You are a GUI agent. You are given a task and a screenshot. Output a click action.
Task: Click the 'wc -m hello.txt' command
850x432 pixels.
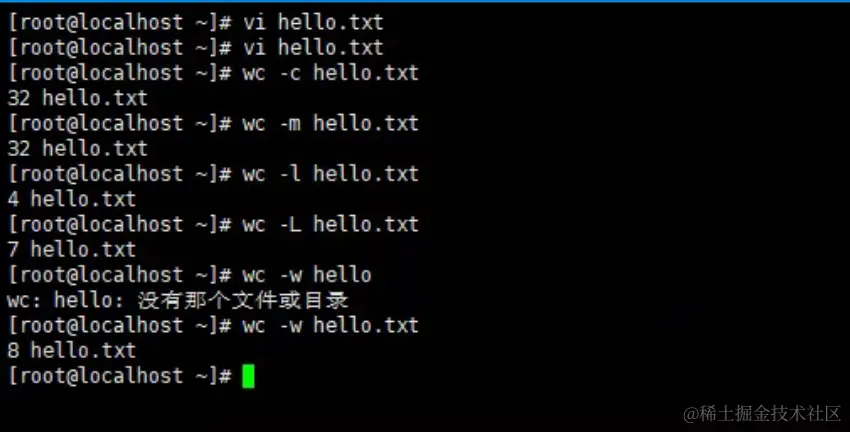[x=331, y=124]
